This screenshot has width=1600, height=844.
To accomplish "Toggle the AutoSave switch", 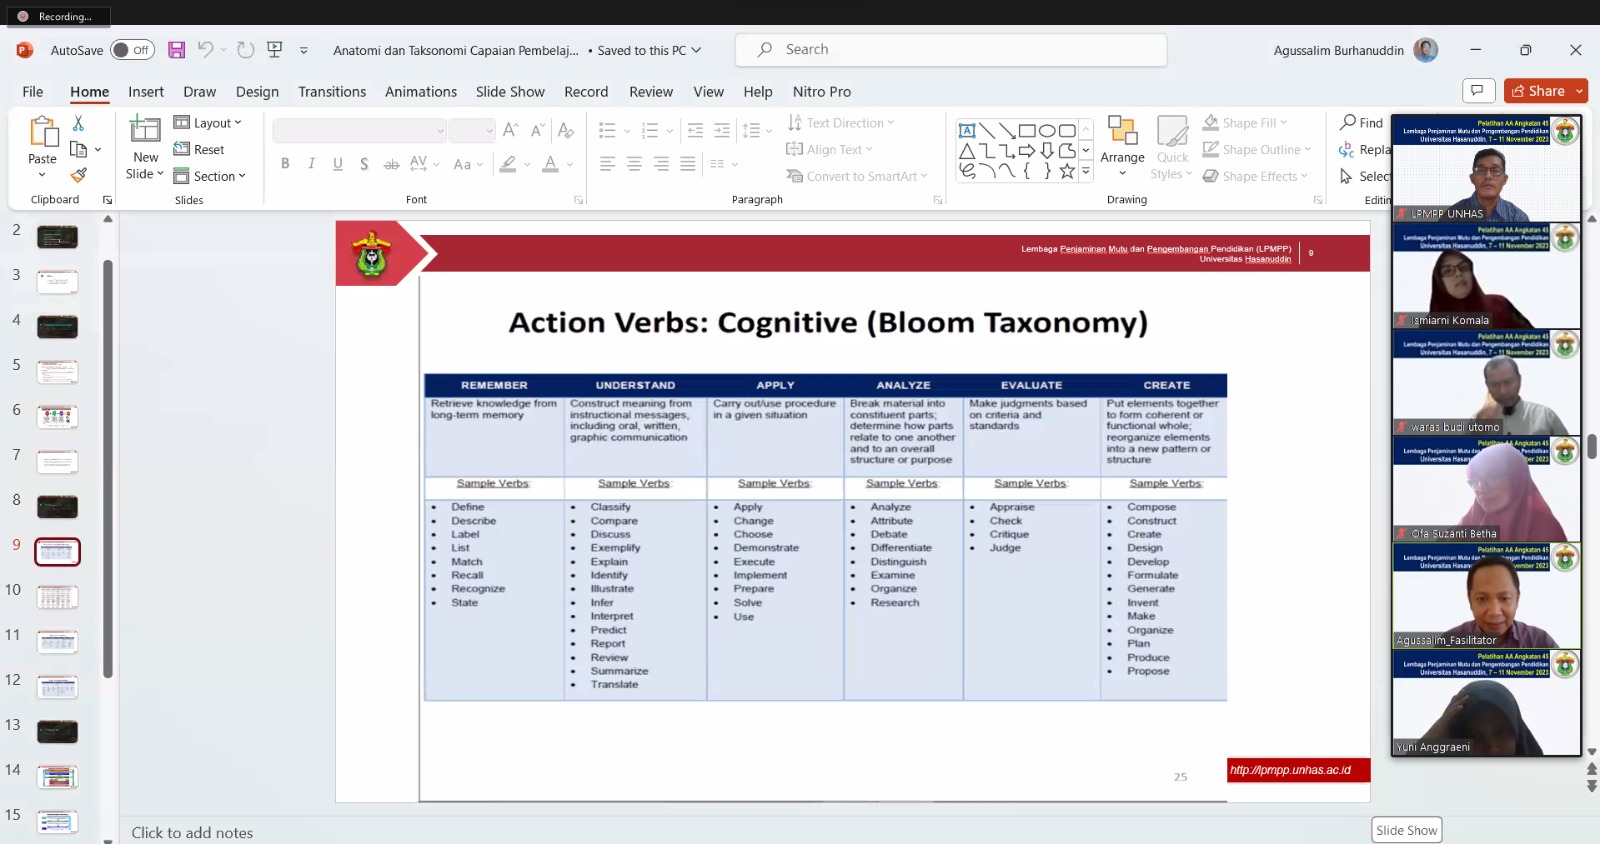I will [132, 50].
